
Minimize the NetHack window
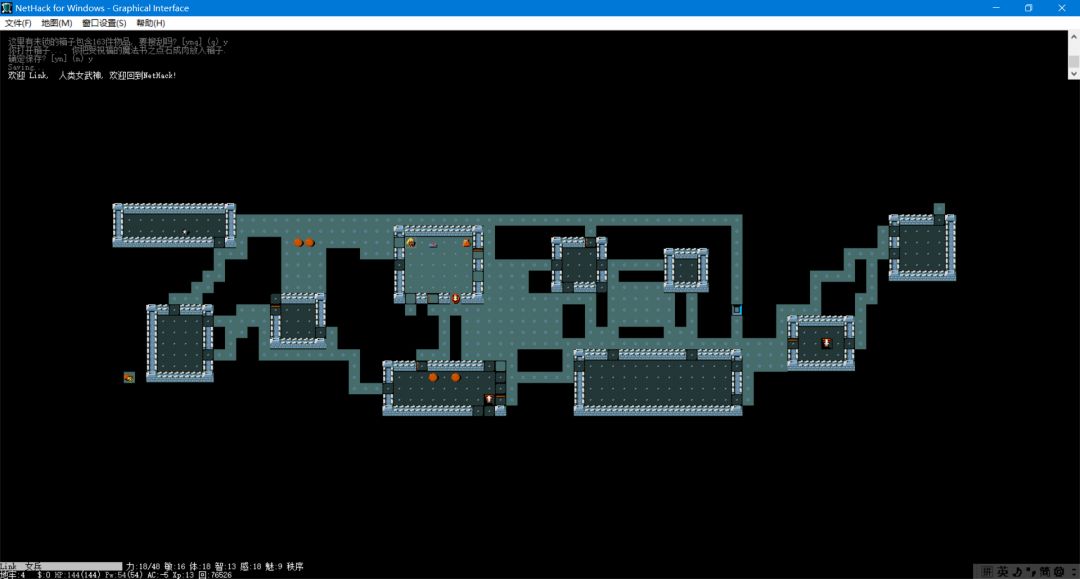pyautogui.click(x=996, y=8)
